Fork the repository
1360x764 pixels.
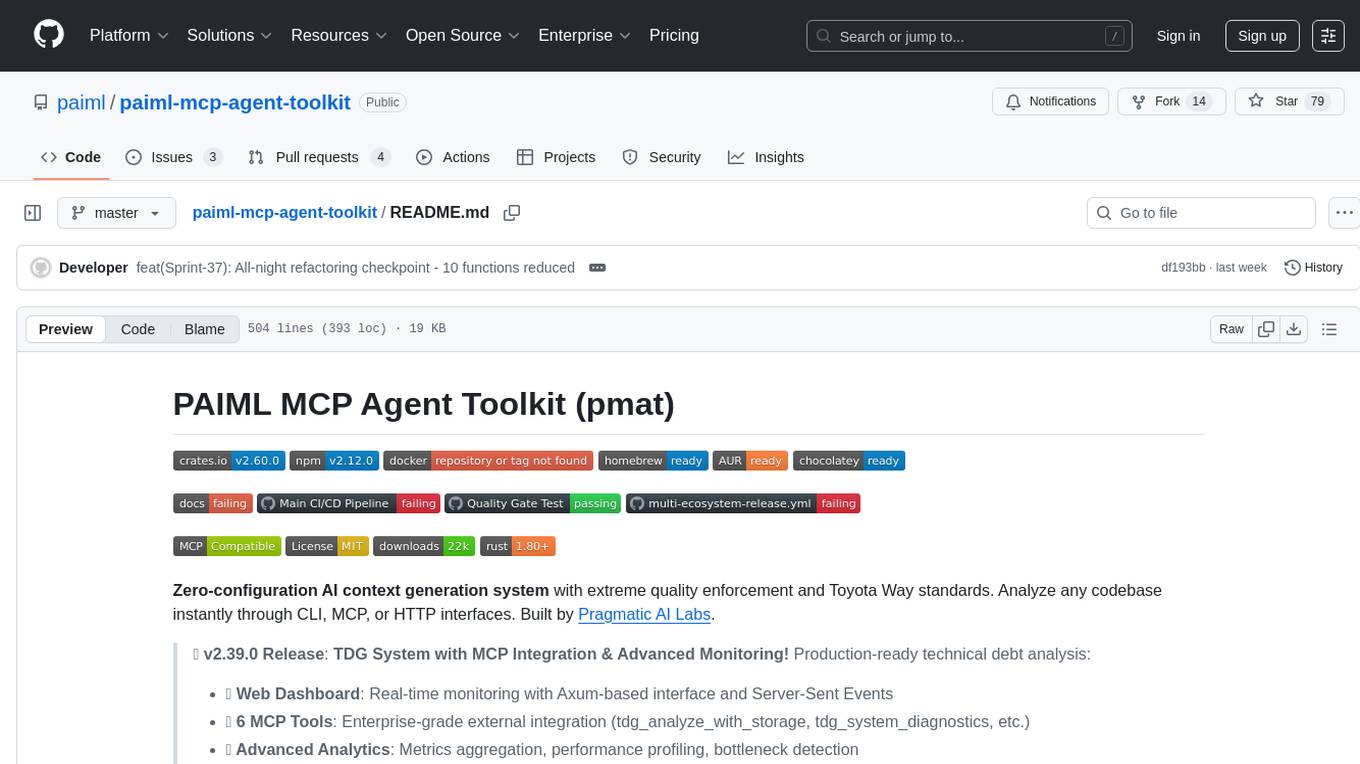tap(1170, 101)
